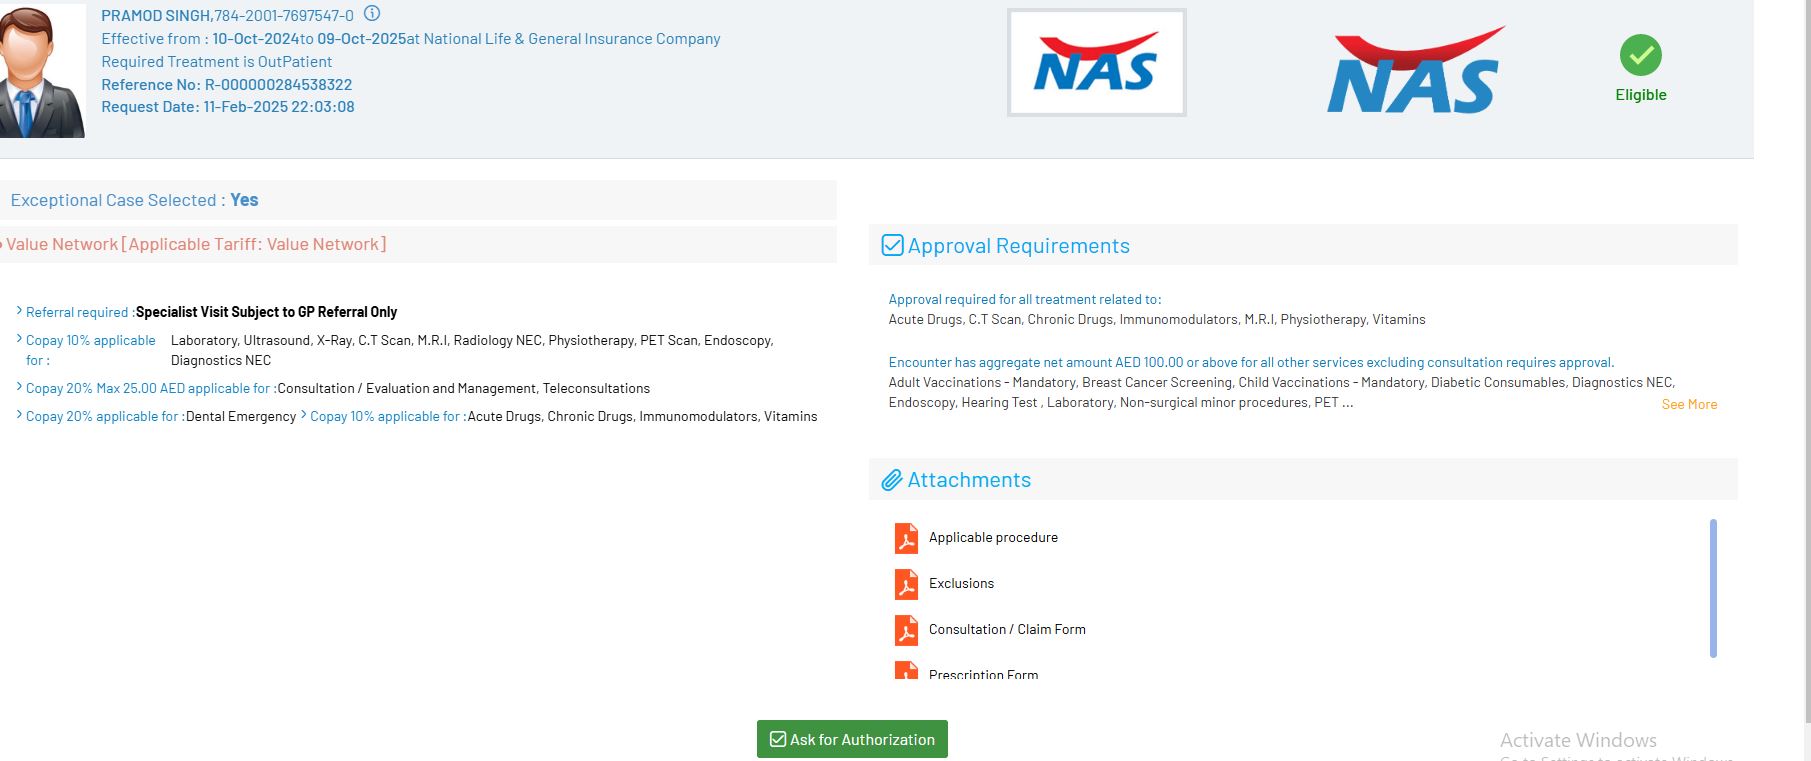Expand the Copay 20% Max 25.00 AED chevron
Screen dimensions: 1811x761
pyautogui.click(x=19, y=387)
